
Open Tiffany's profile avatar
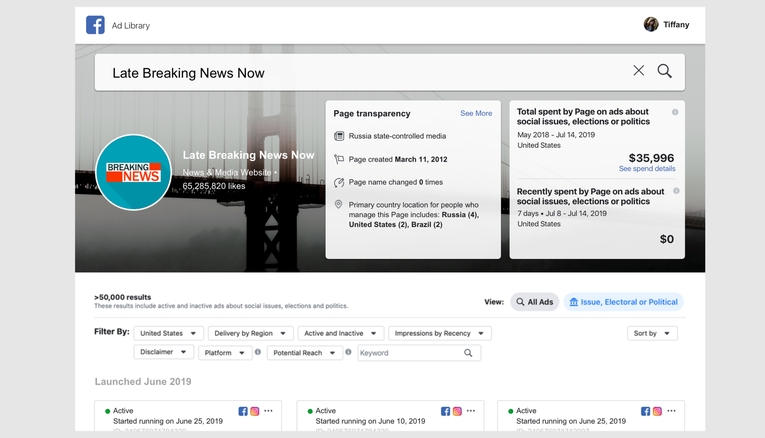click(651, 25)
